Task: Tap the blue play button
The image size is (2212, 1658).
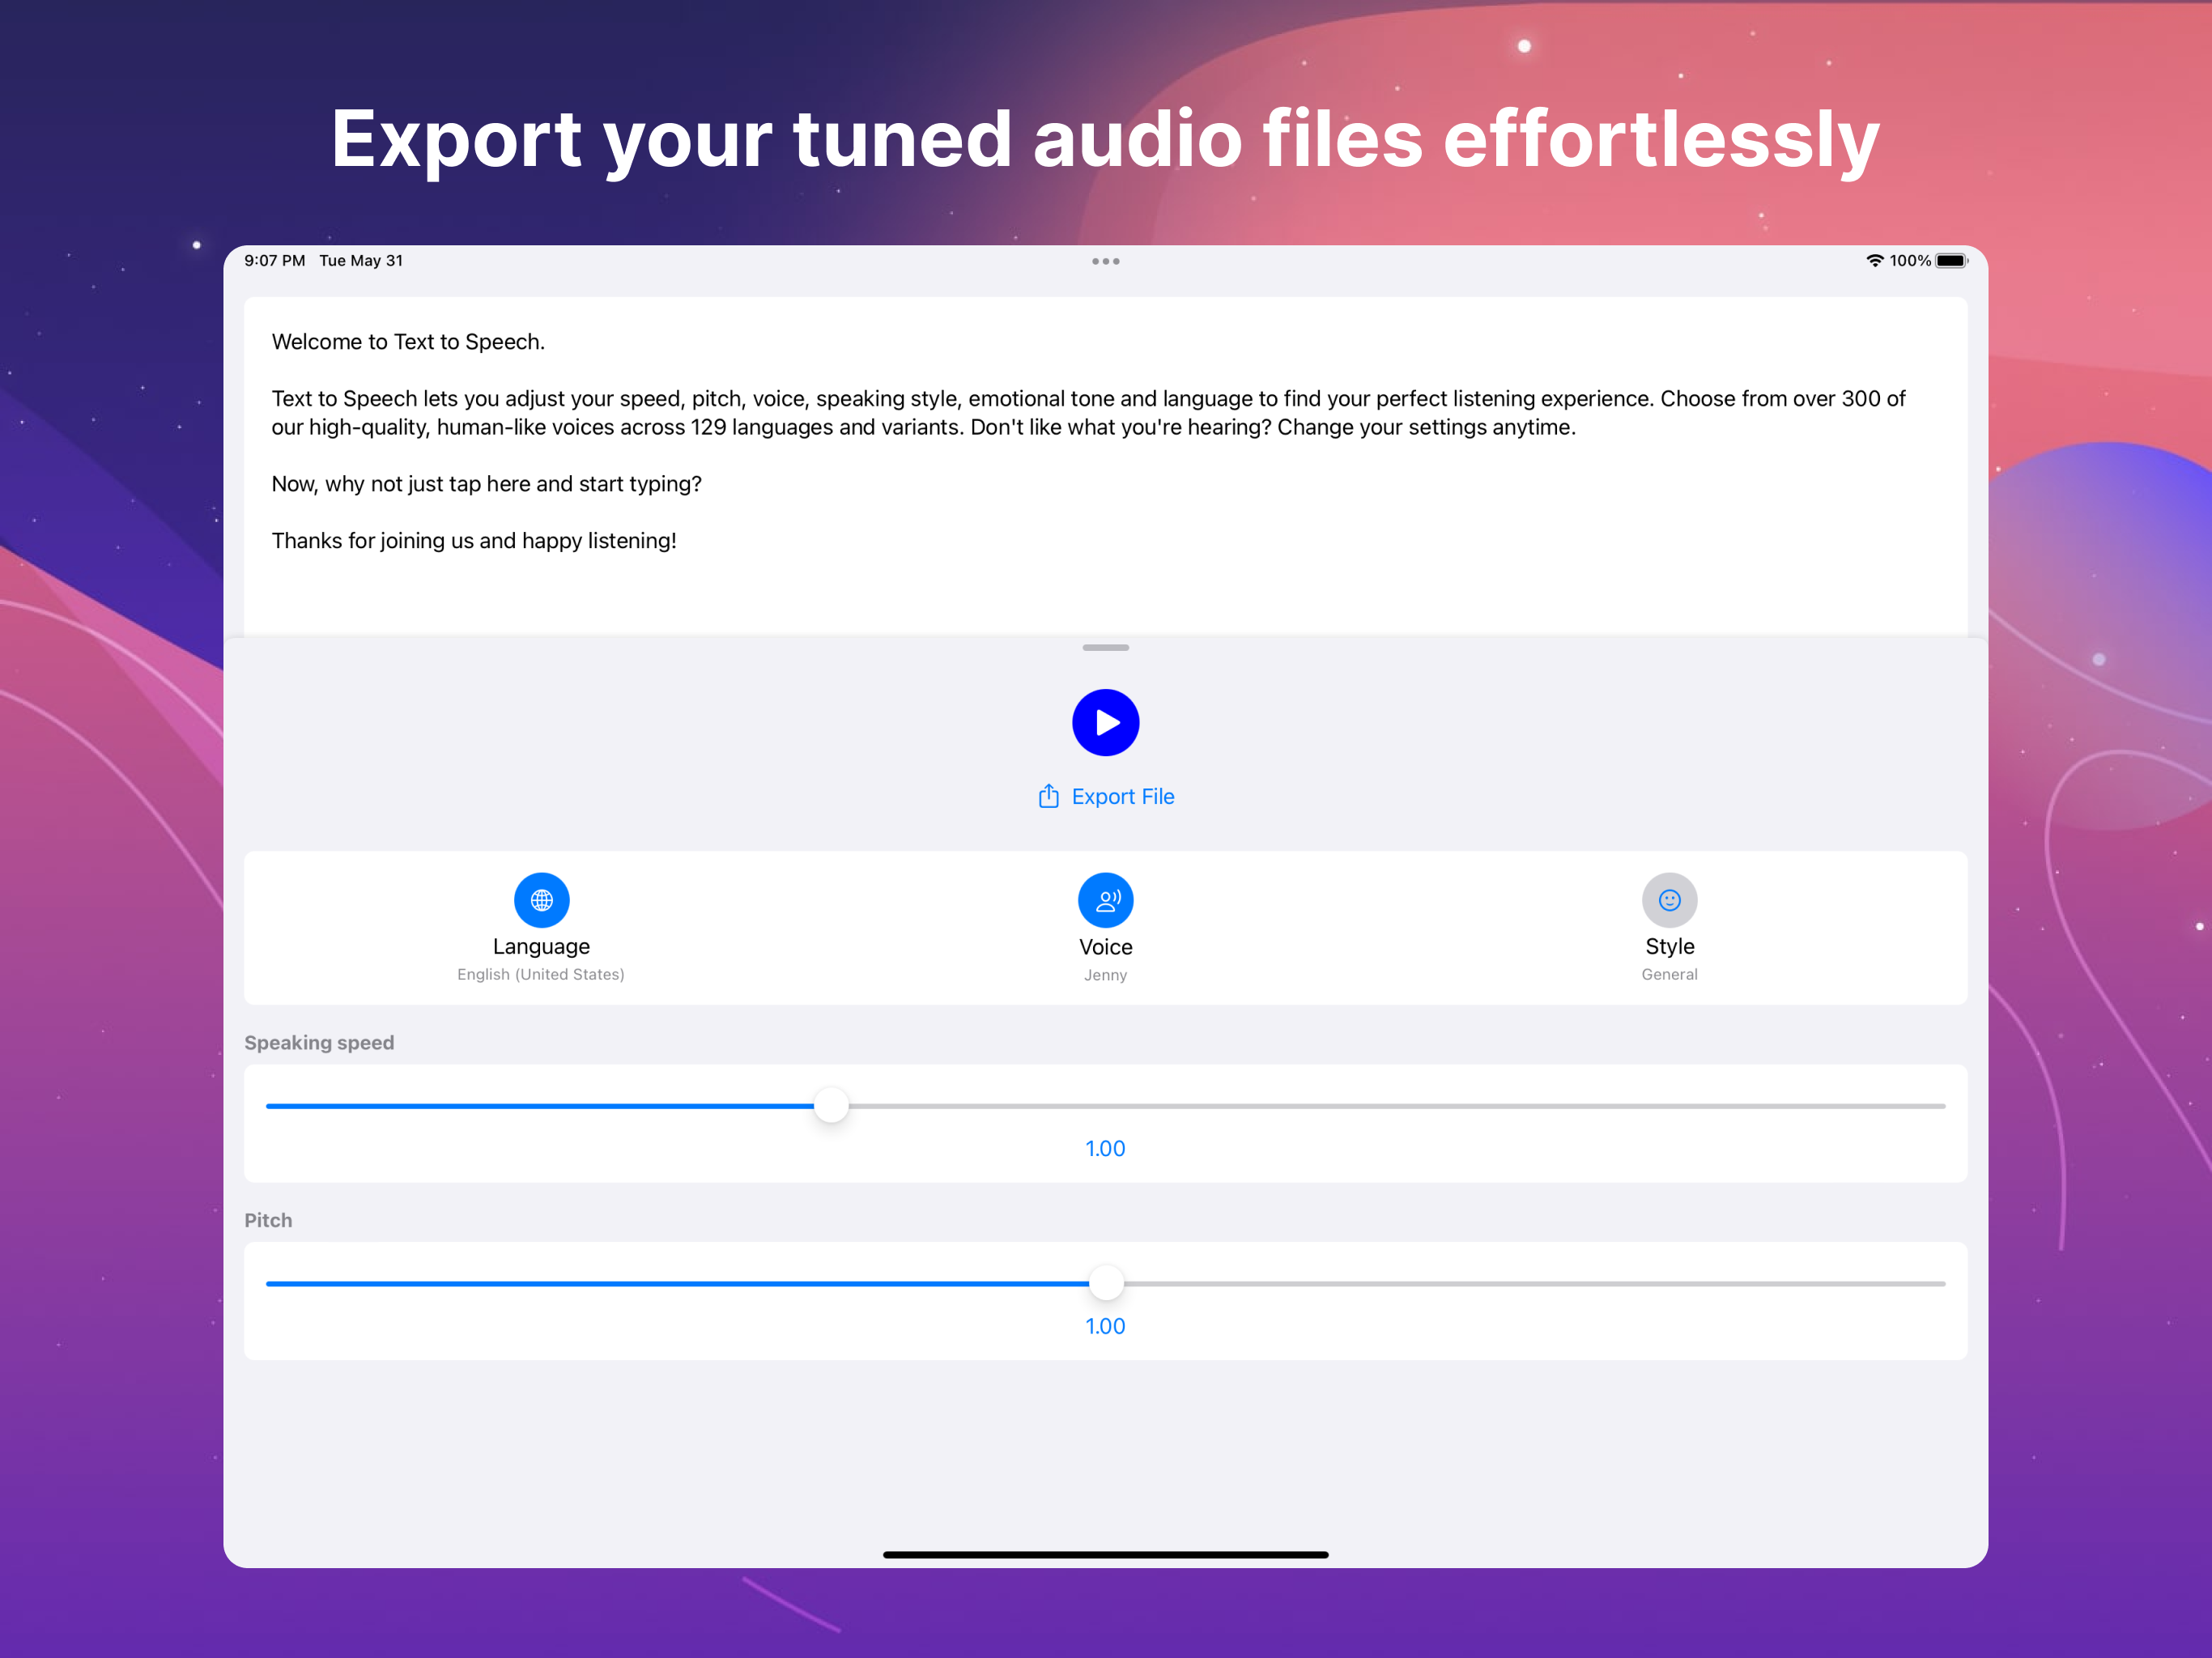Action: click(x=1105, y=722)
